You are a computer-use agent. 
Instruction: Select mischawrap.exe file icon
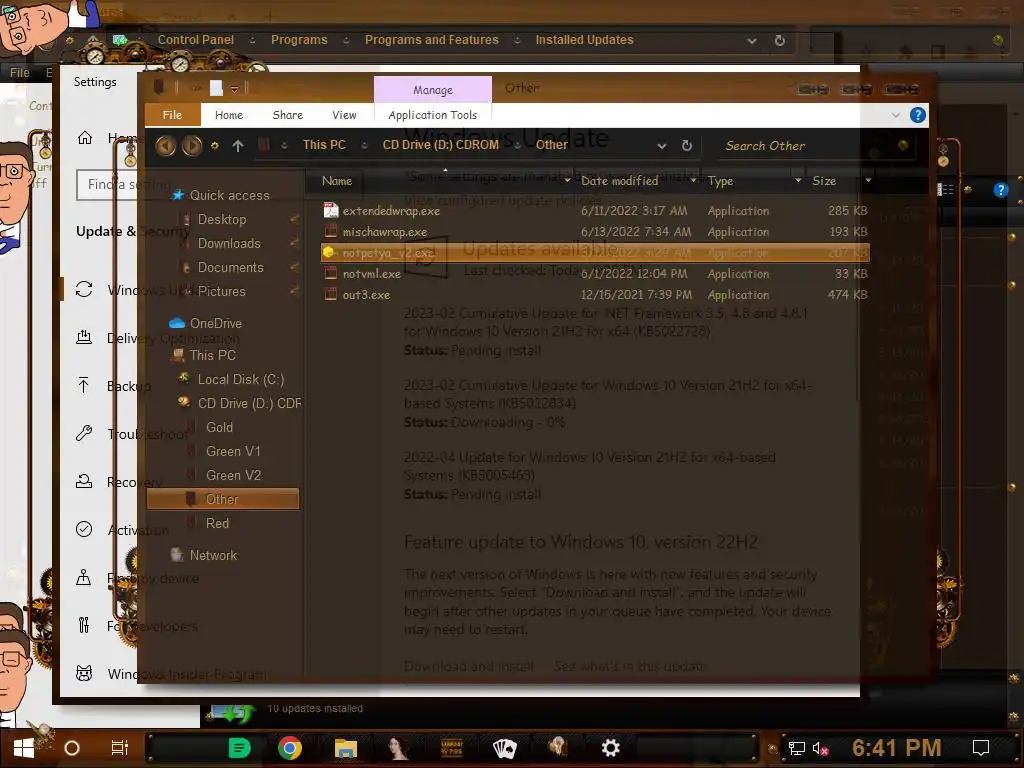click(331, 231)
